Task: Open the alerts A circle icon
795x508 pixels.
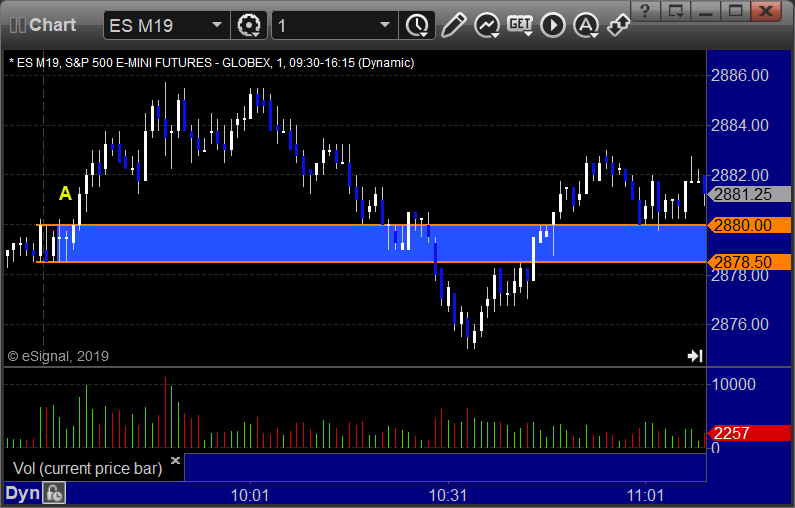Action: (x=586, y=25)
